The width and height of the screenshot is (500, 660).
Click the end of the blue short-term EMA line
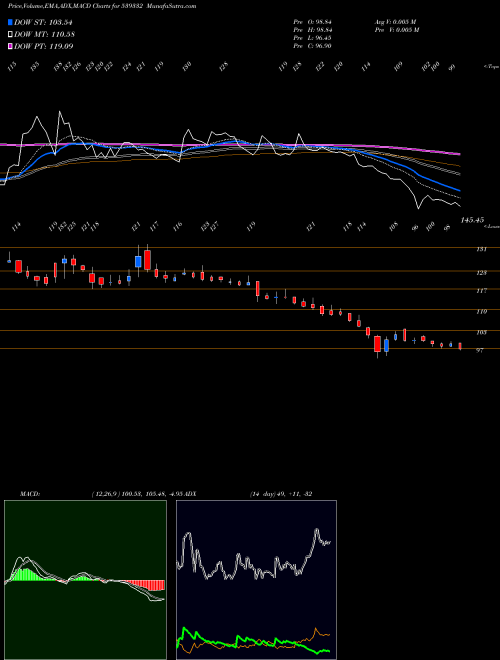tap(460, 191)
